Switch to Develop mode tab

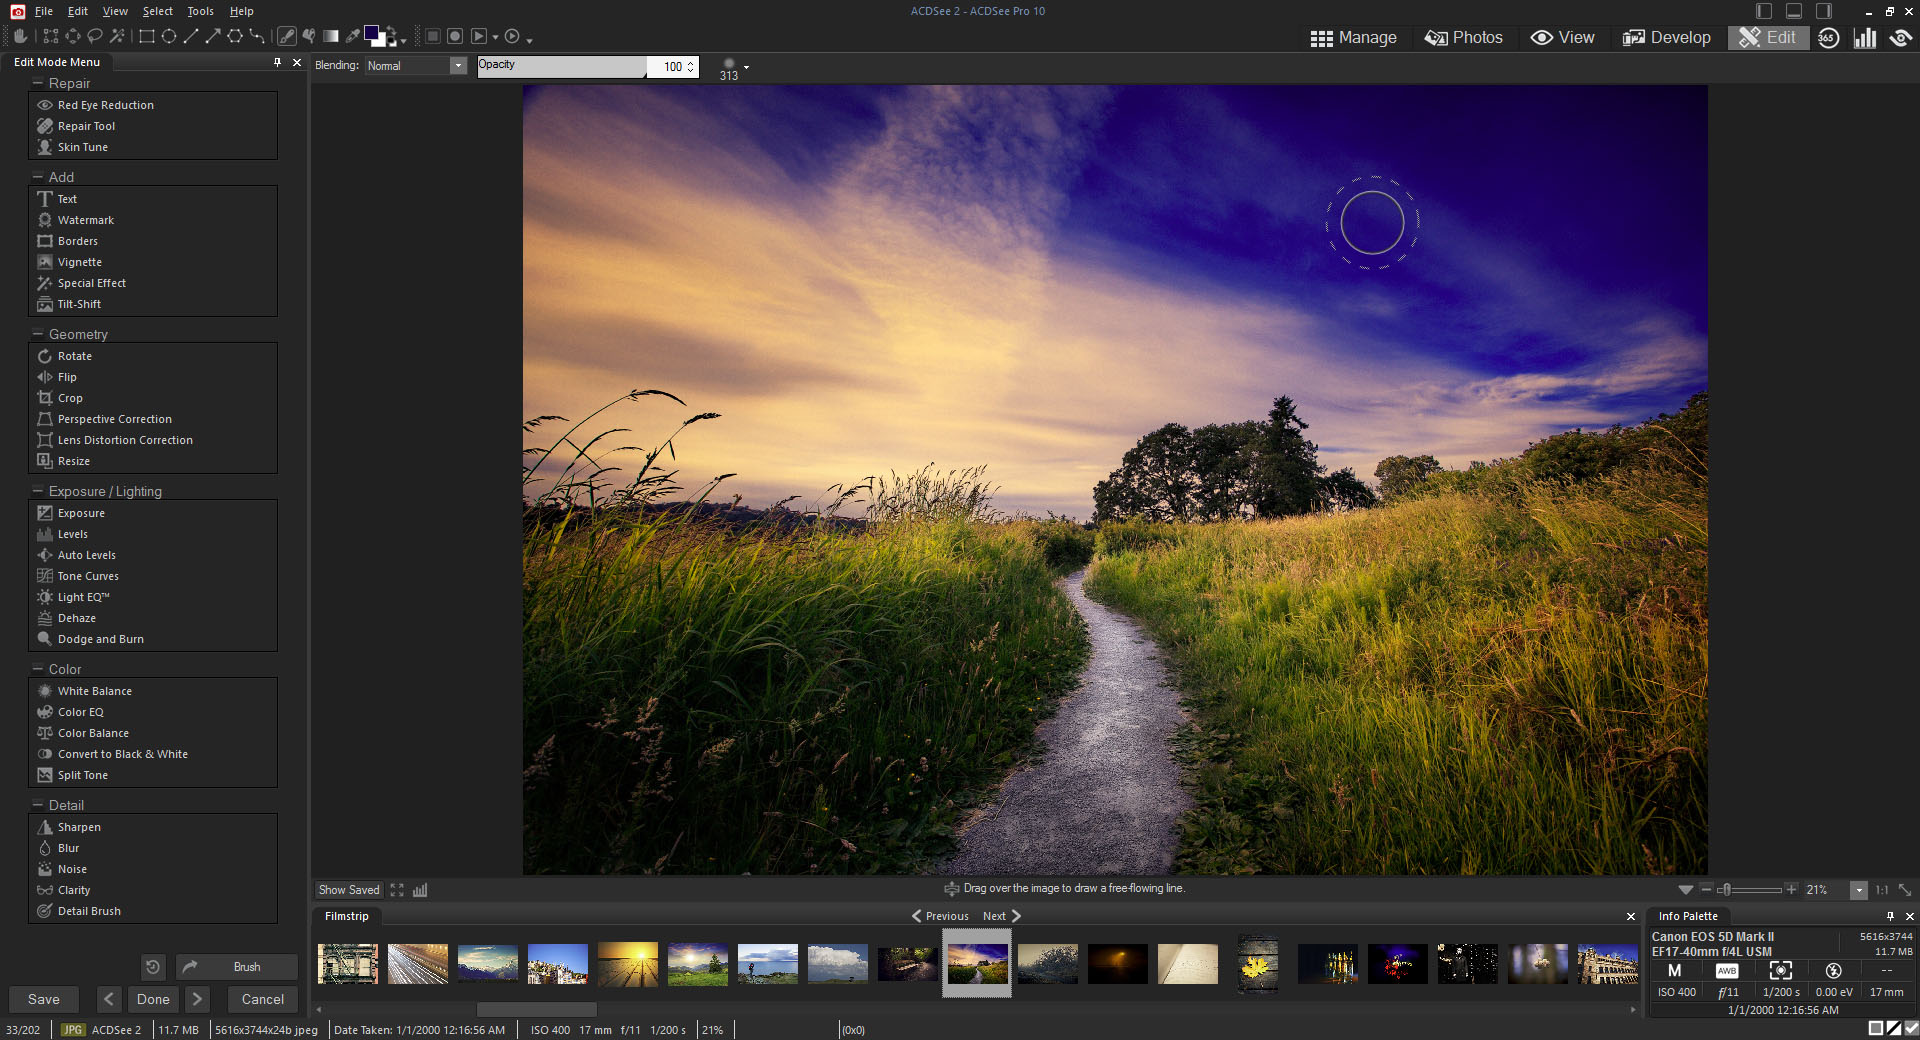tap(1666, 38)
